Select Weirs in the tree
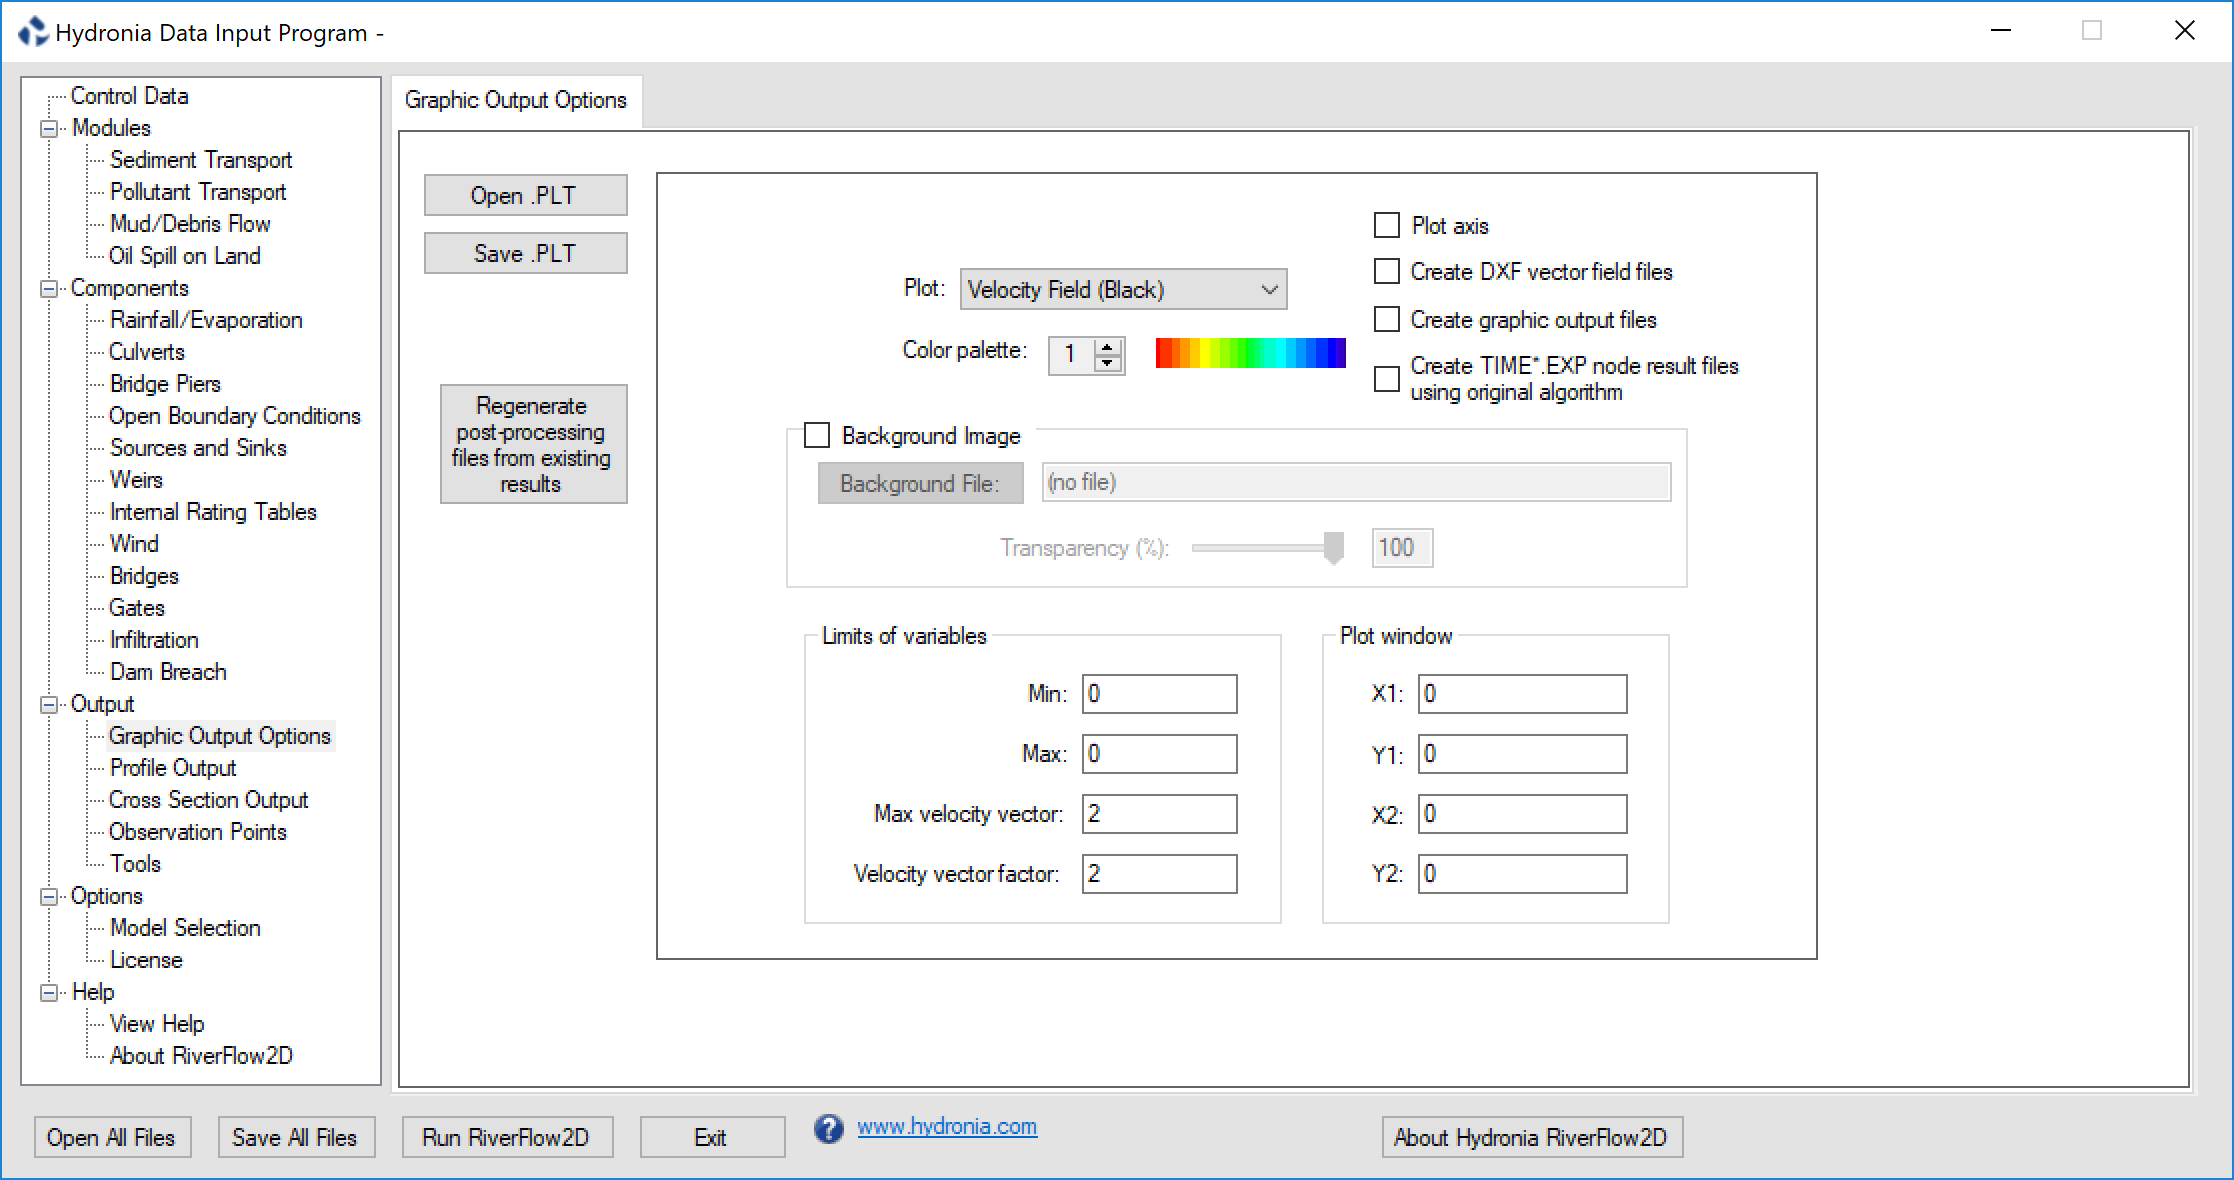This screenshot has height=1180, width=2234. tap(136, 480)
